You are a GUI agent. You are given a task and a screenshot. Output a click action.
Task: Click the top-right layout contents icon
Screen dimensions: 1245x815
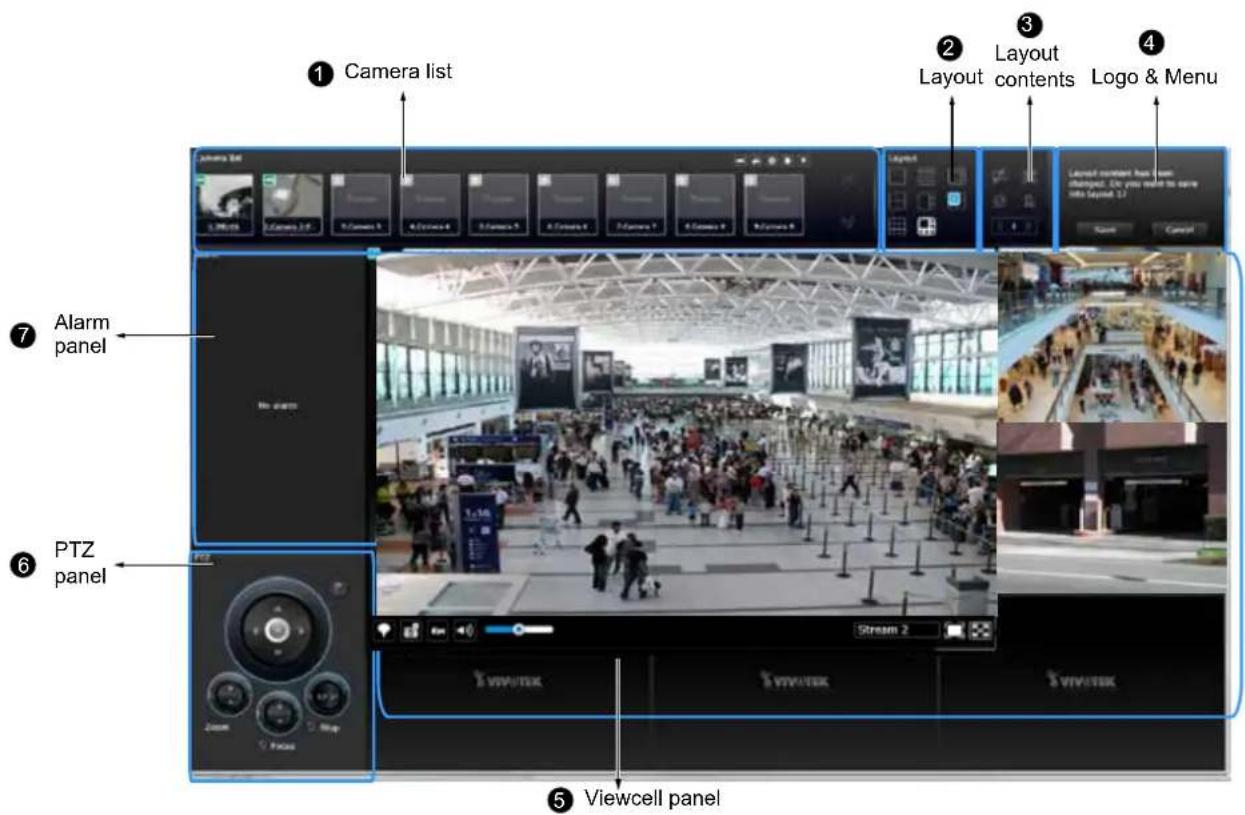tap(1030, 177)
